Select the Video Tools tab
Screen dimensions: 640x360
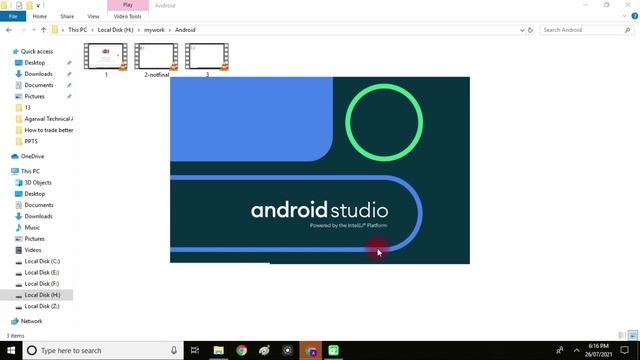[x=127, y=16]
